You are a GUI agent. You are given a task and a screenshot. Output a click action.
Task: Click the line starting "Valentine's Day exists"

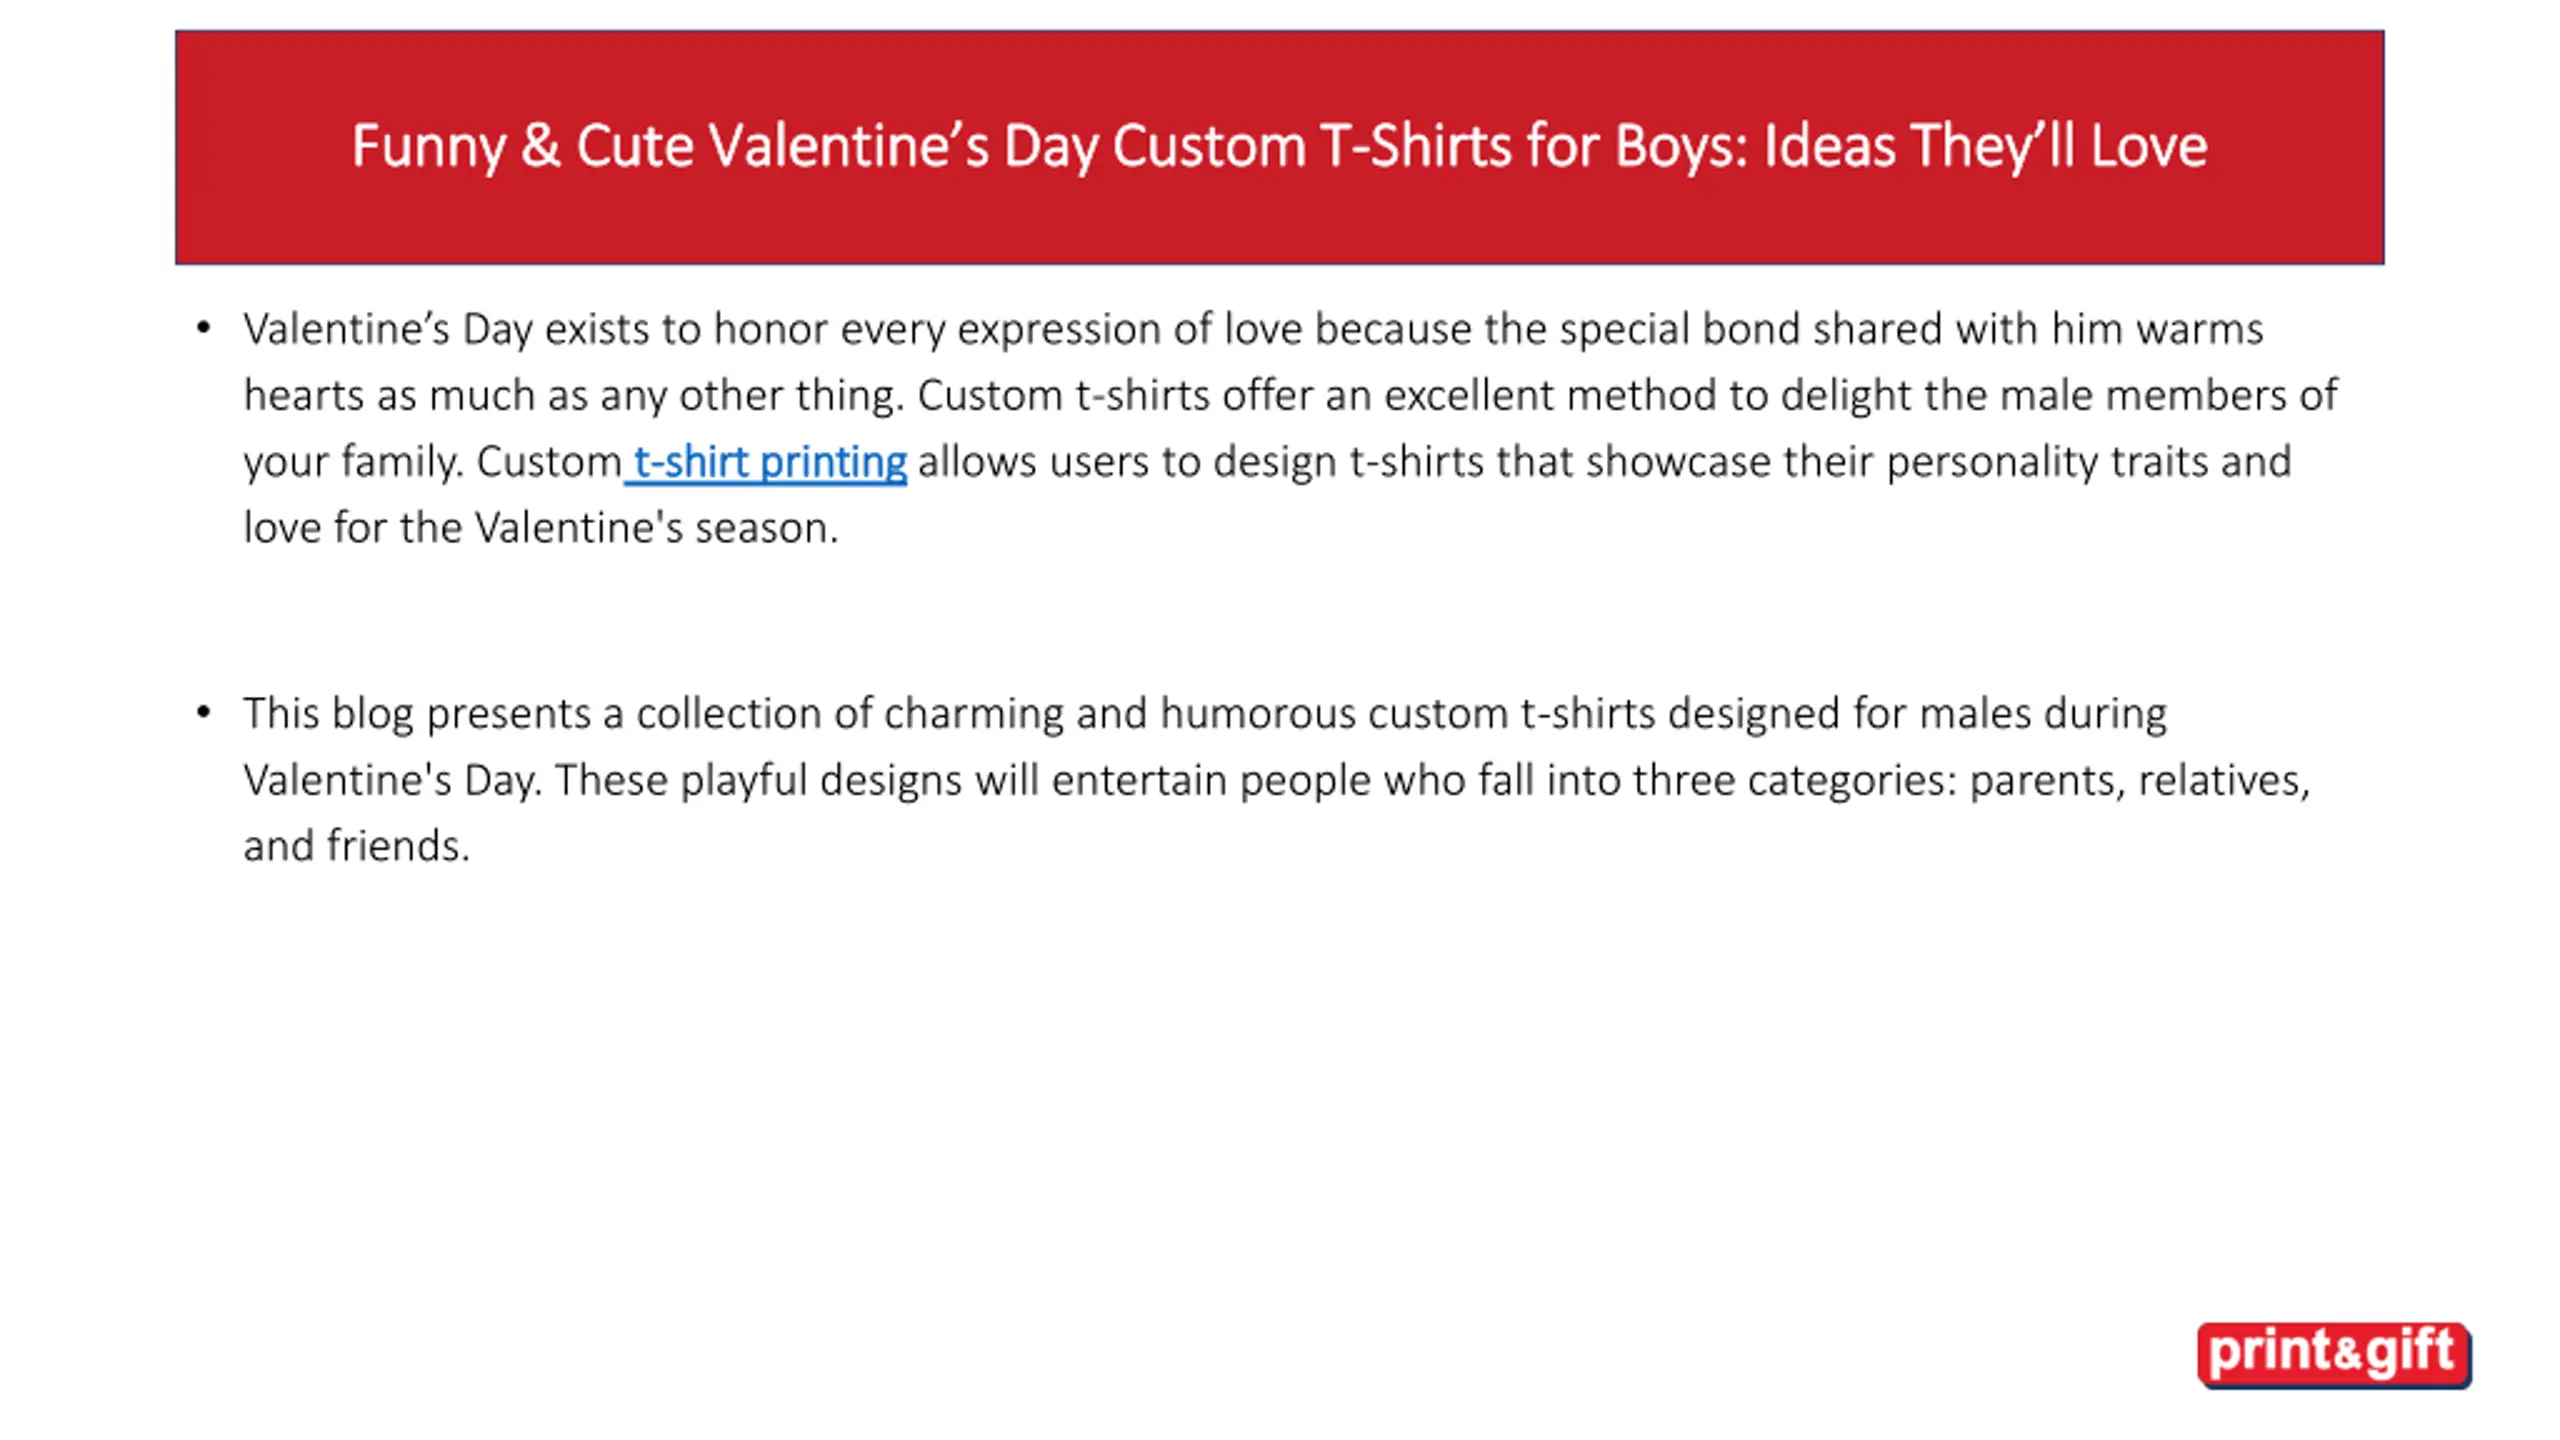pos(1253,329)
